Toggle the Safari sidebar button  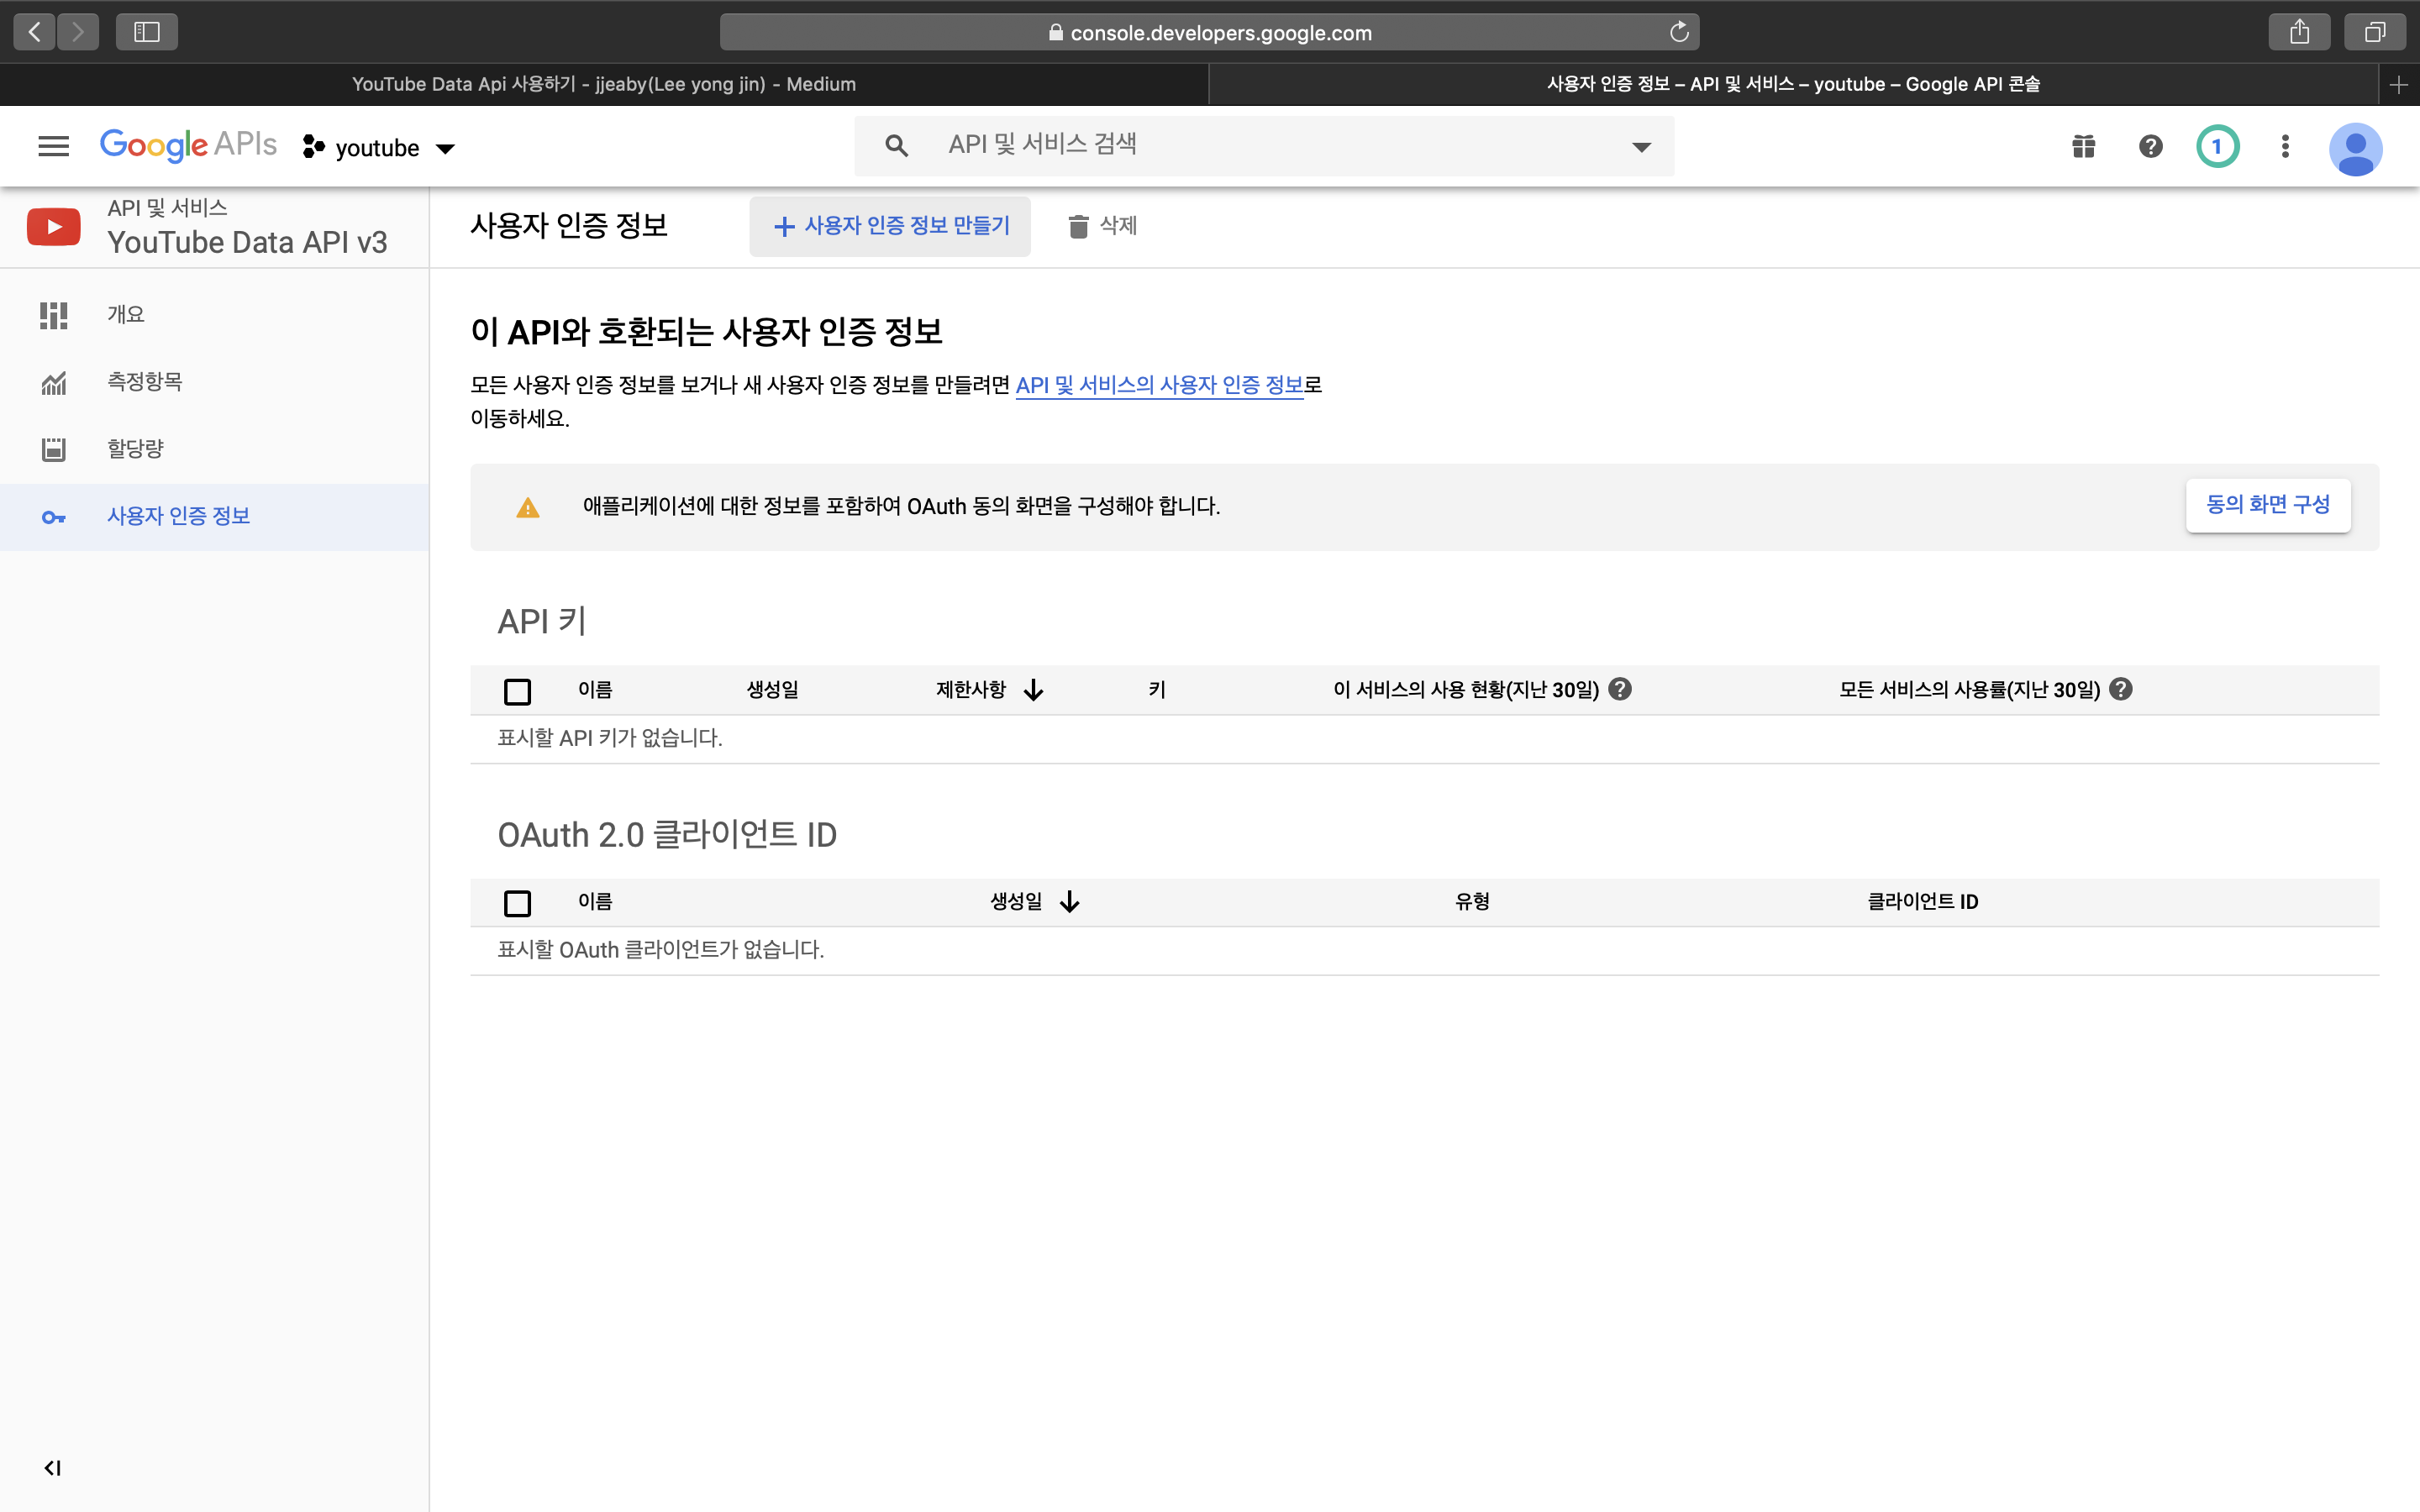click(x=147, y=32)
